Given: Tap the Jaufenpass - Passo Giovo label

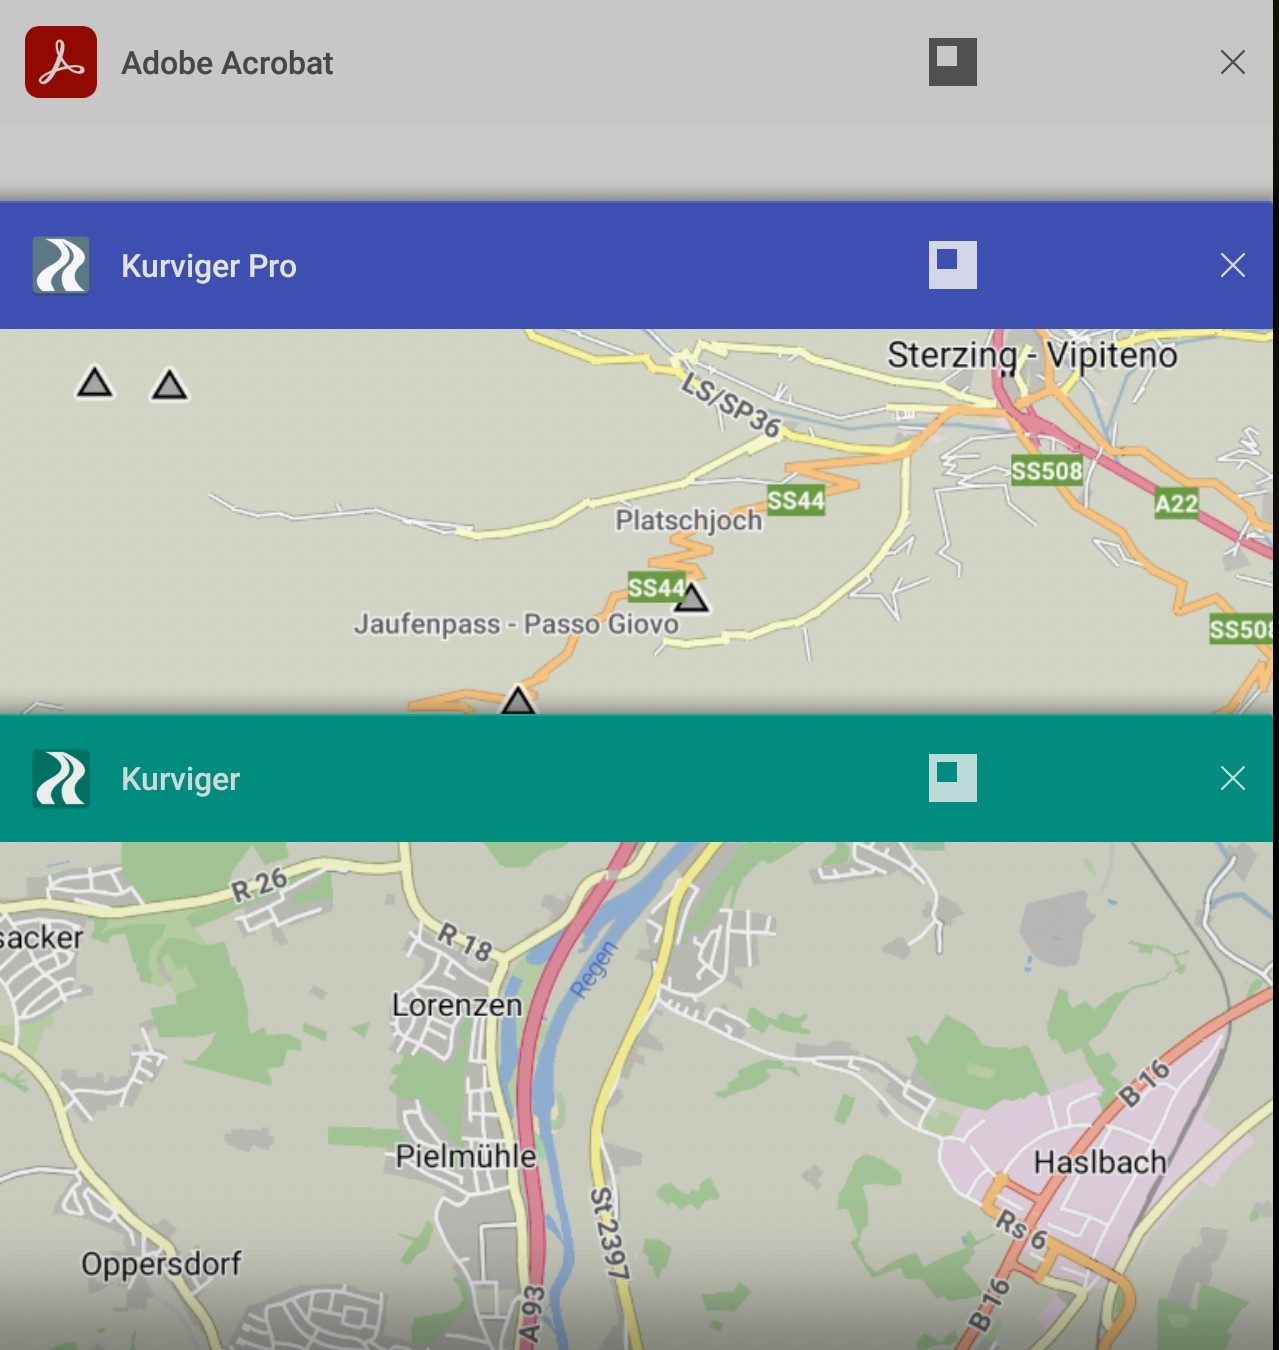Looking at the screenshot, I should click(x=516, y=624).
